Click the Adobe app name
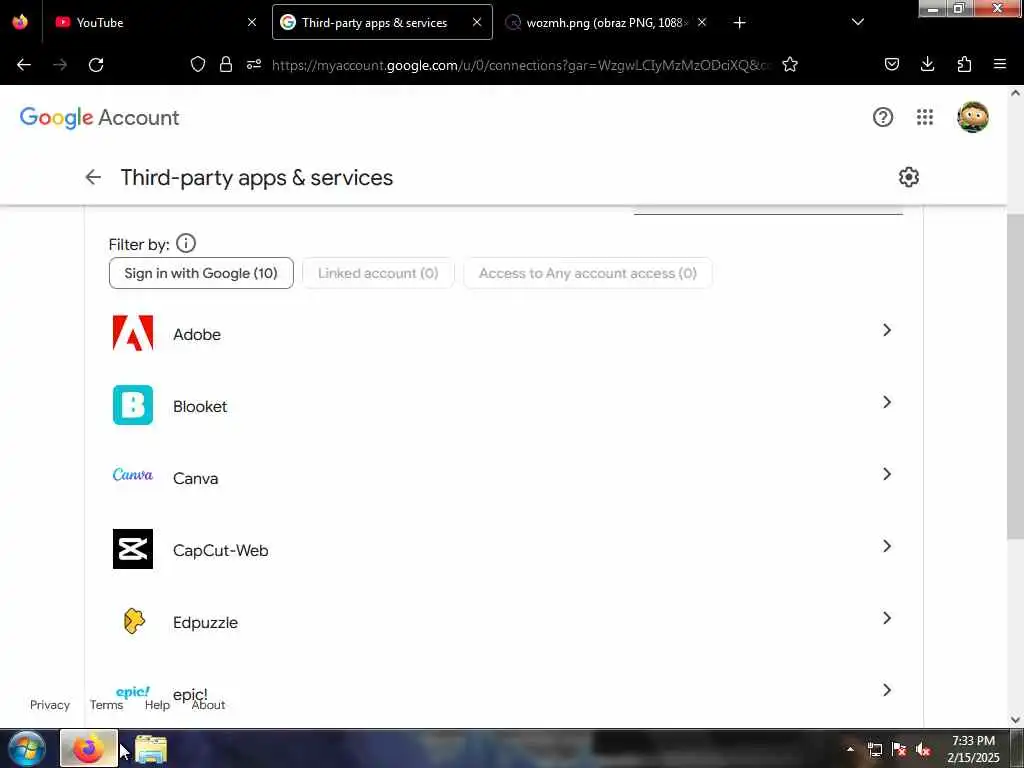Viewport: 1024px width, 768px height. 197,334
